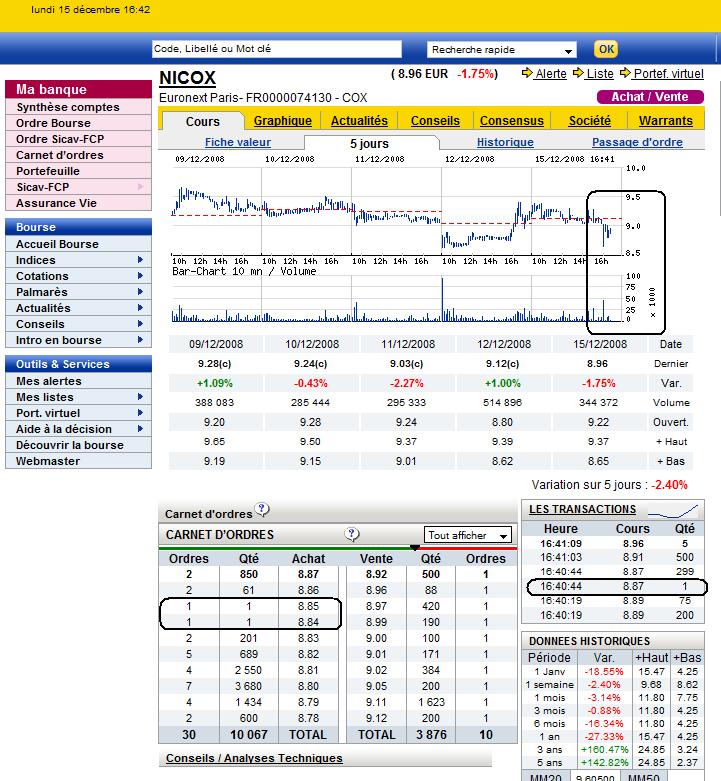Switch to the Warrants tab

tap(666, 121)
